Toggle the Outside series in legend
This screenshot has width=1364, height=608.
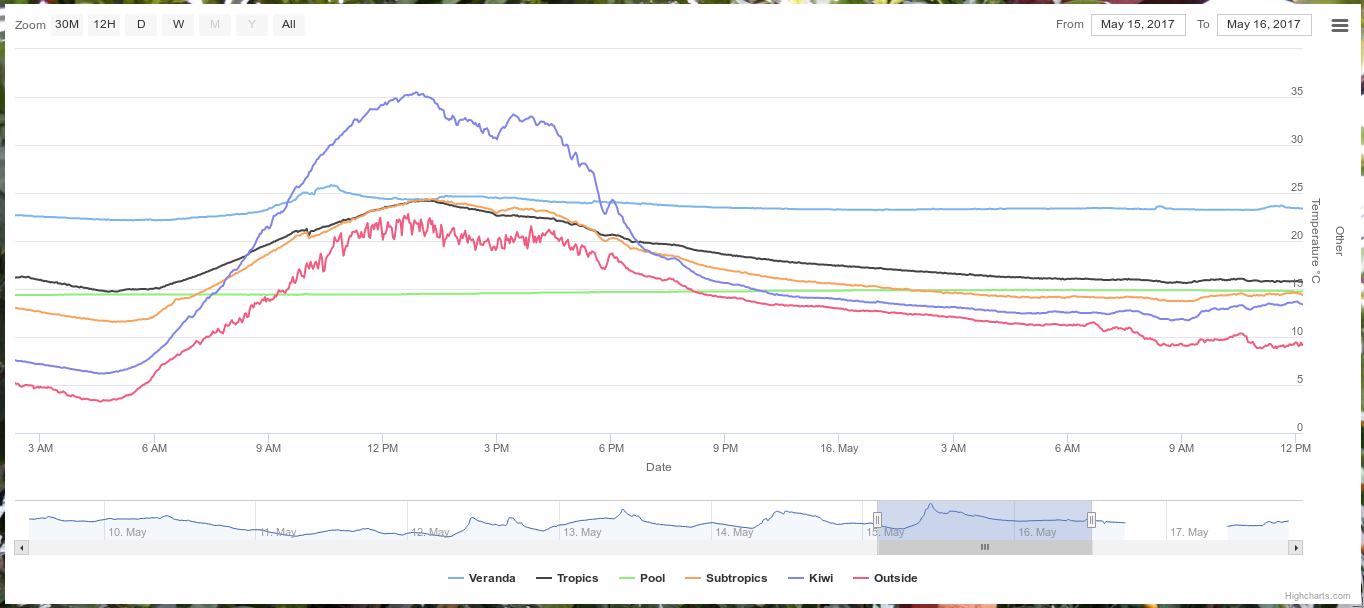pos(885,578)
